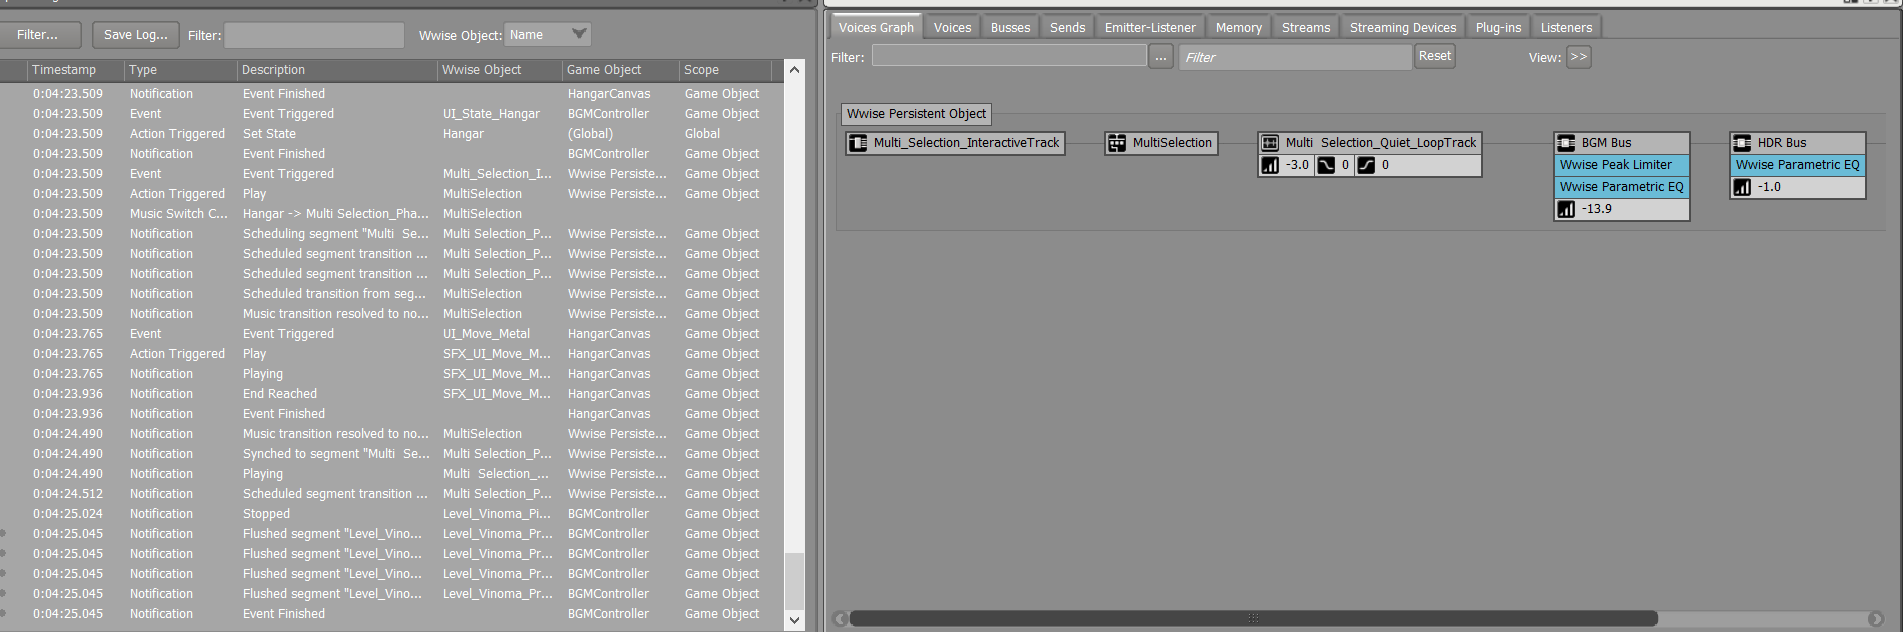1903x632 pixels.
Task: Select the UI_State_Hangar event row
Action: [392, 114]
